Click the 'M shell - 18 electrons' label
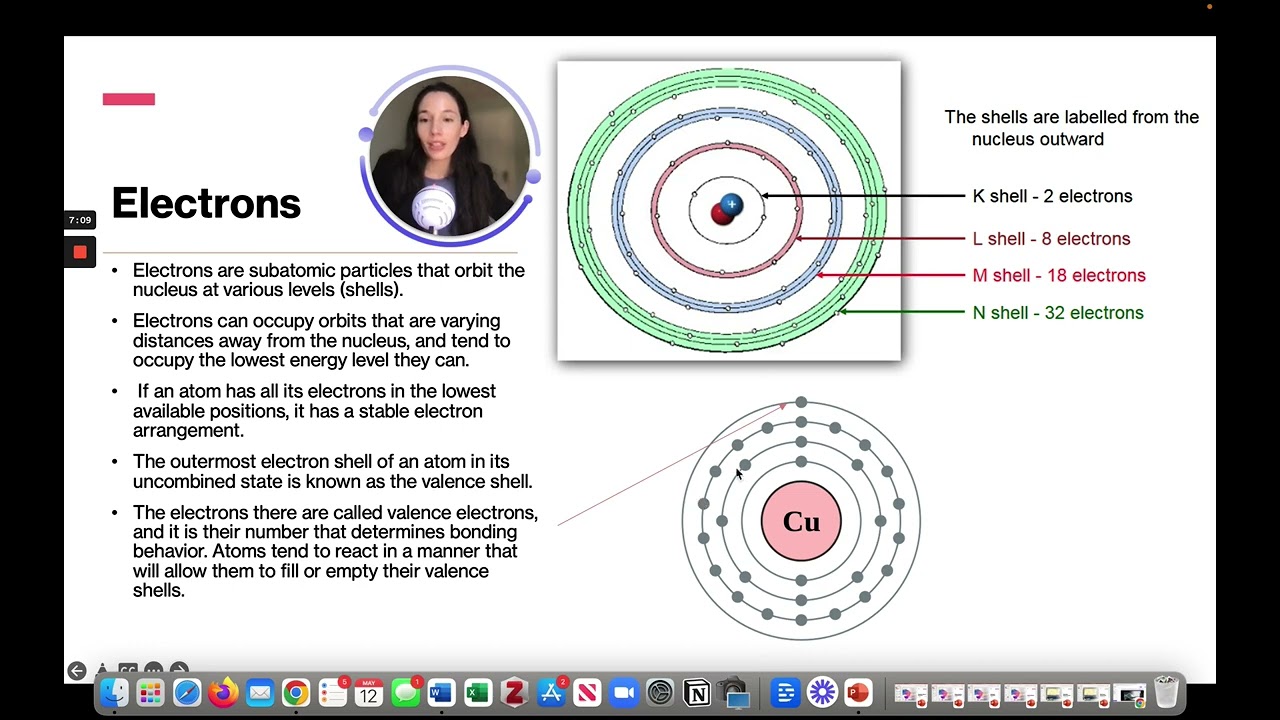 [x=1059, y=275]
